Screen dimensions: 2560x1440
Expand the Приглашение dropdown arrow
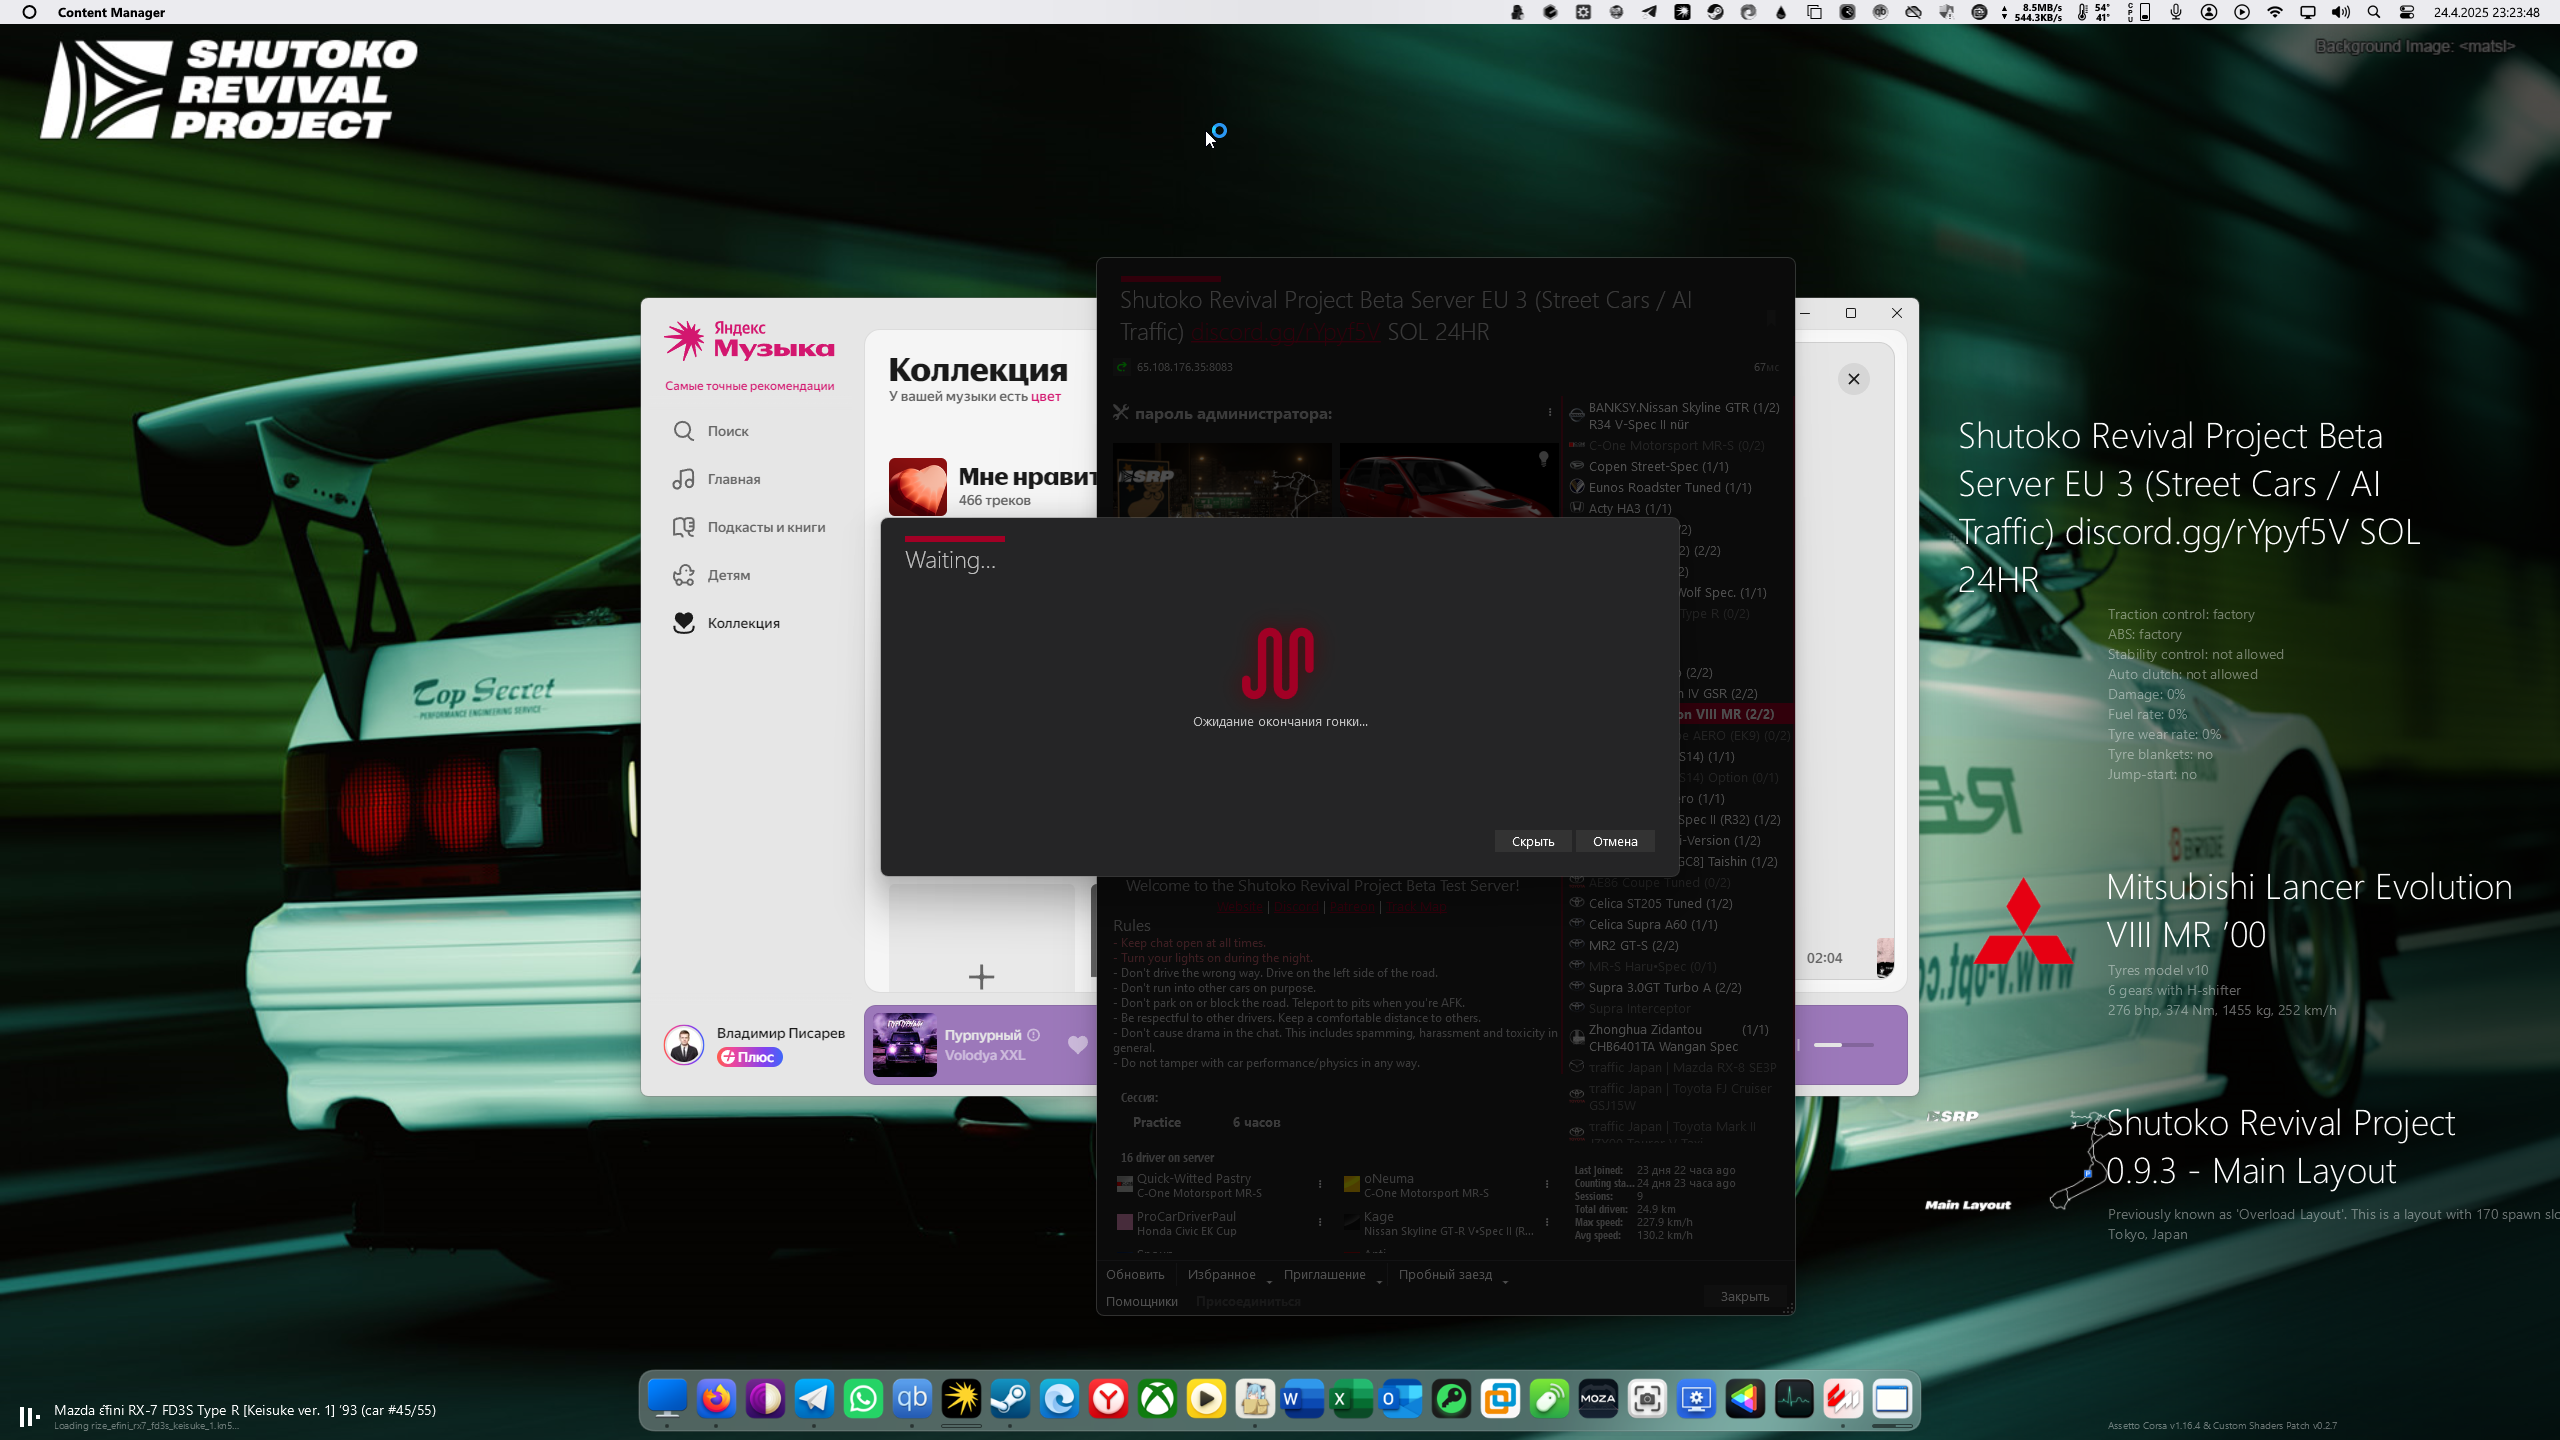(x=1379, y=1281)
